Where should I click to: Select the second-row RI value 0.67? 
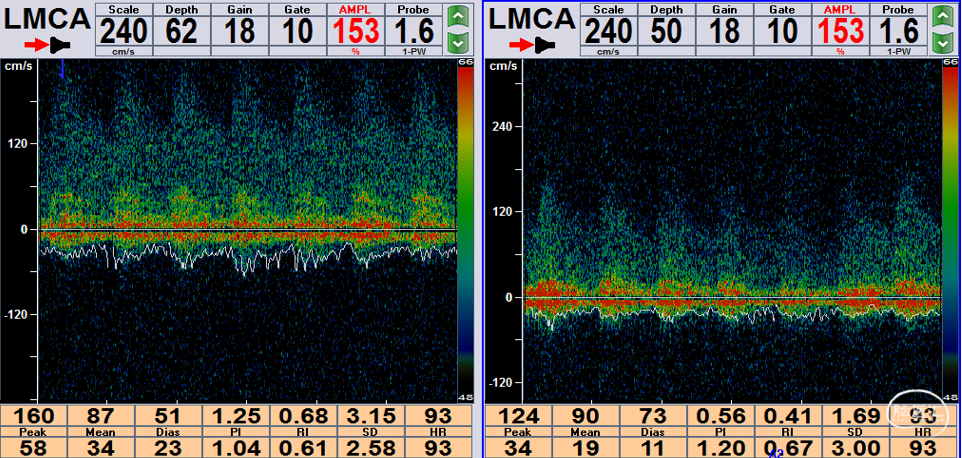click(x=788, y=447)
